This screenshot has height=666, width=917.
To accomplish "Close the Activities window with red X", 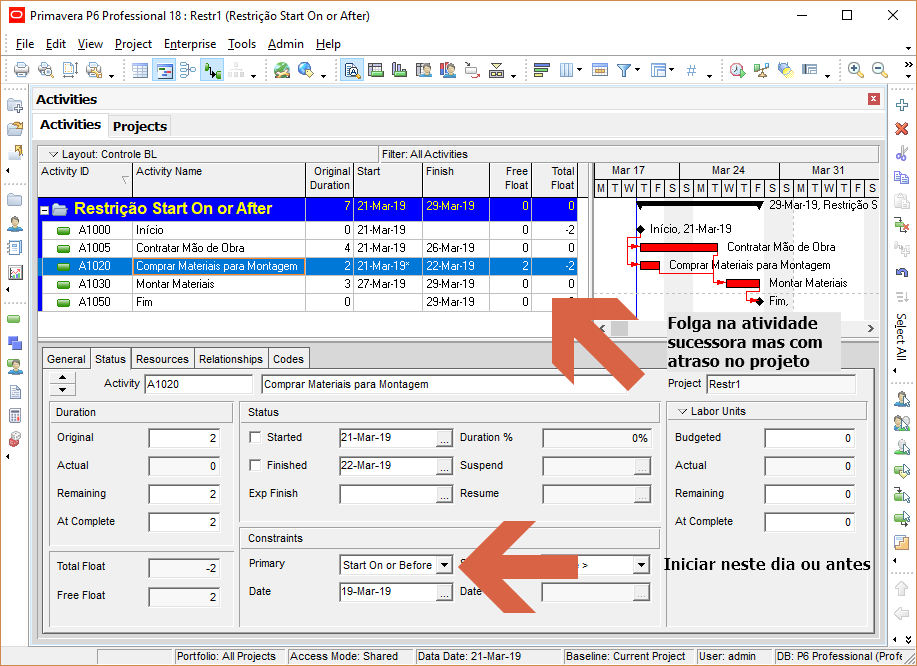I will pos(874,99).
